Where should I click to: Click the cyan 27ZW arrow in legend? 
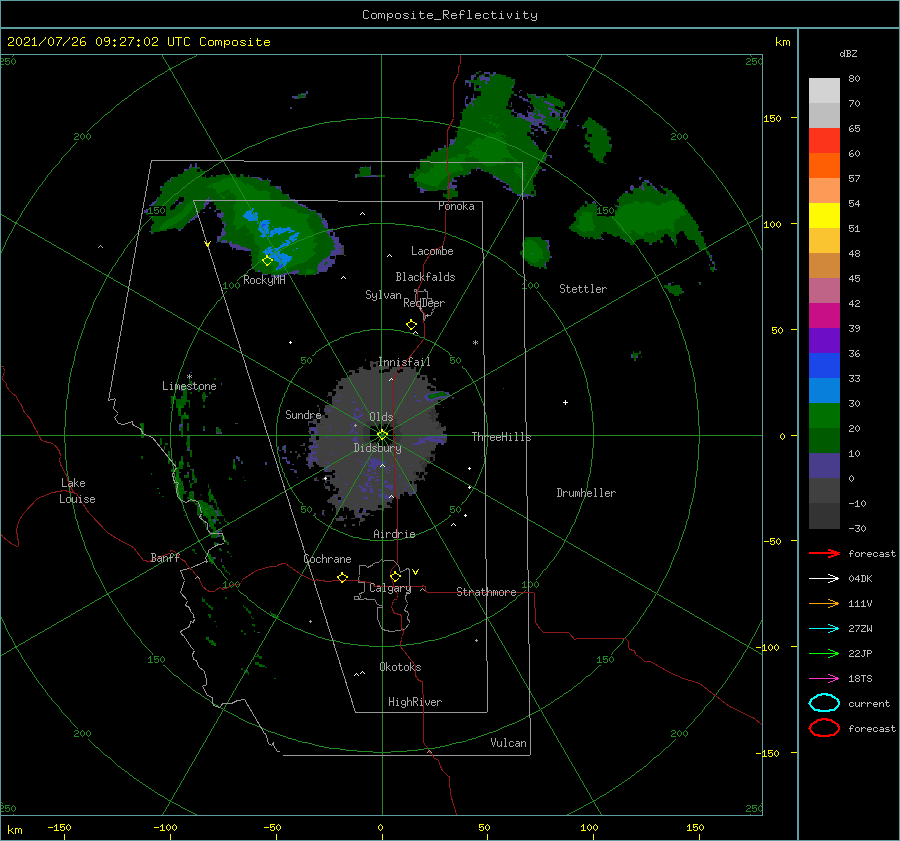[824, 629]
